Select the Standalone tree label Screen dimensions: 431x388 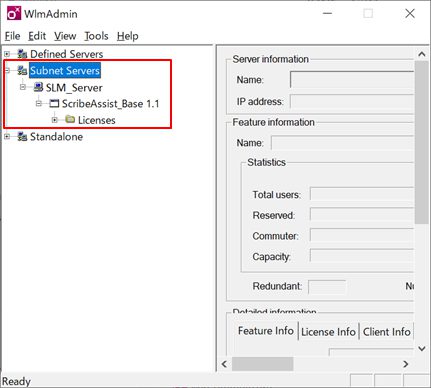(x=56, y=137)
